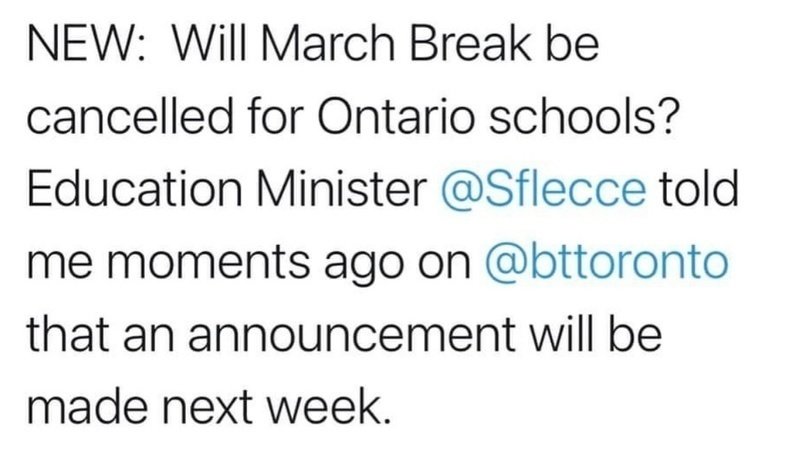Click the word "told" after @Sflecce

click(699, 189)
